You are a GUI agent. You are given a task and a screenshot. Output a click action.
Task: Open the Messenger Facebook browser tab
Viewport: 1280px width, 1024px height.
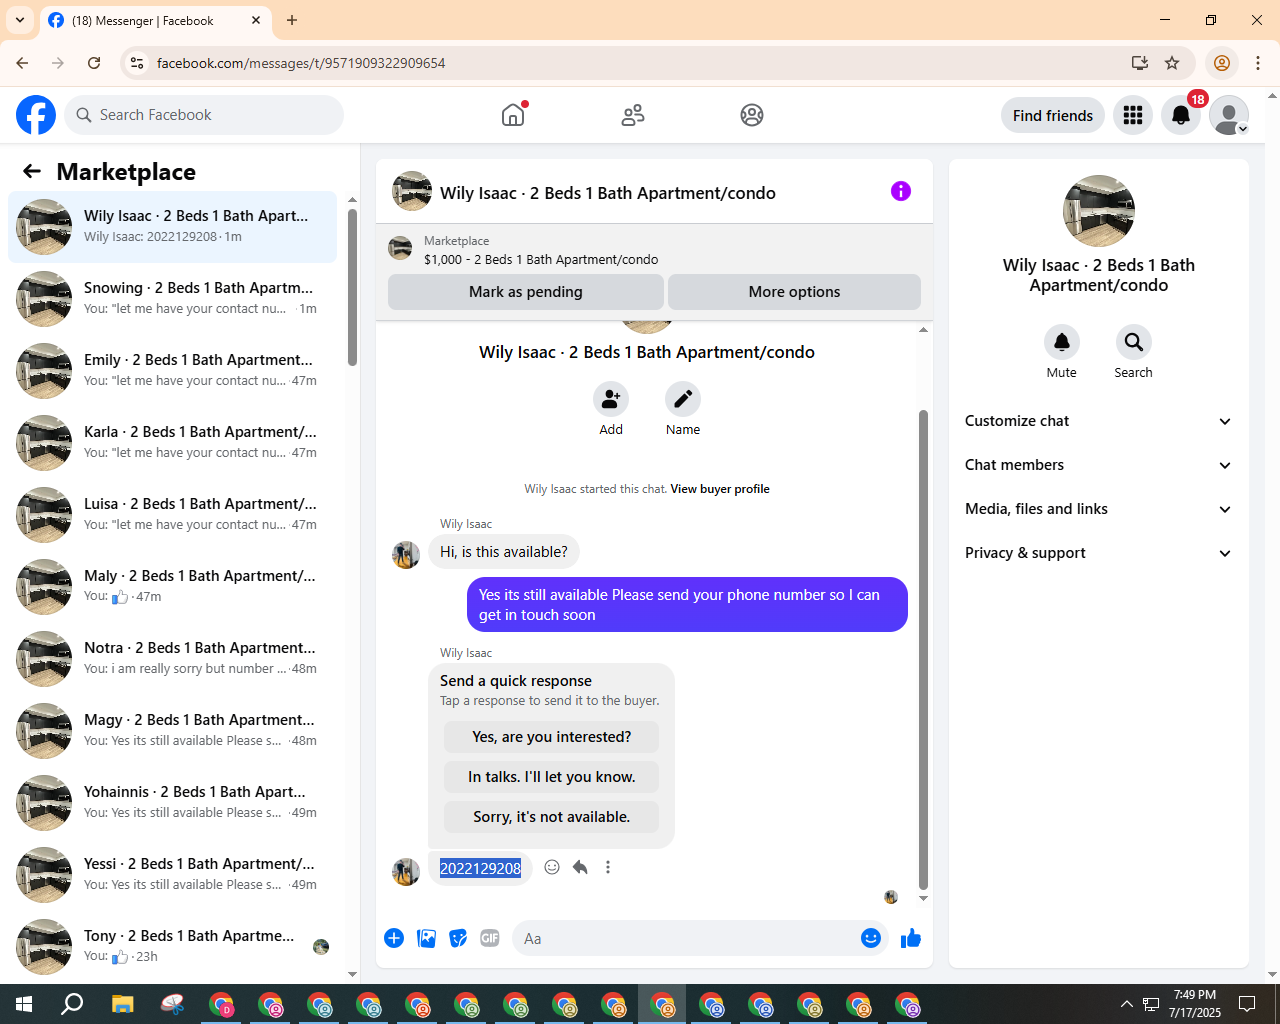point(154,21)
